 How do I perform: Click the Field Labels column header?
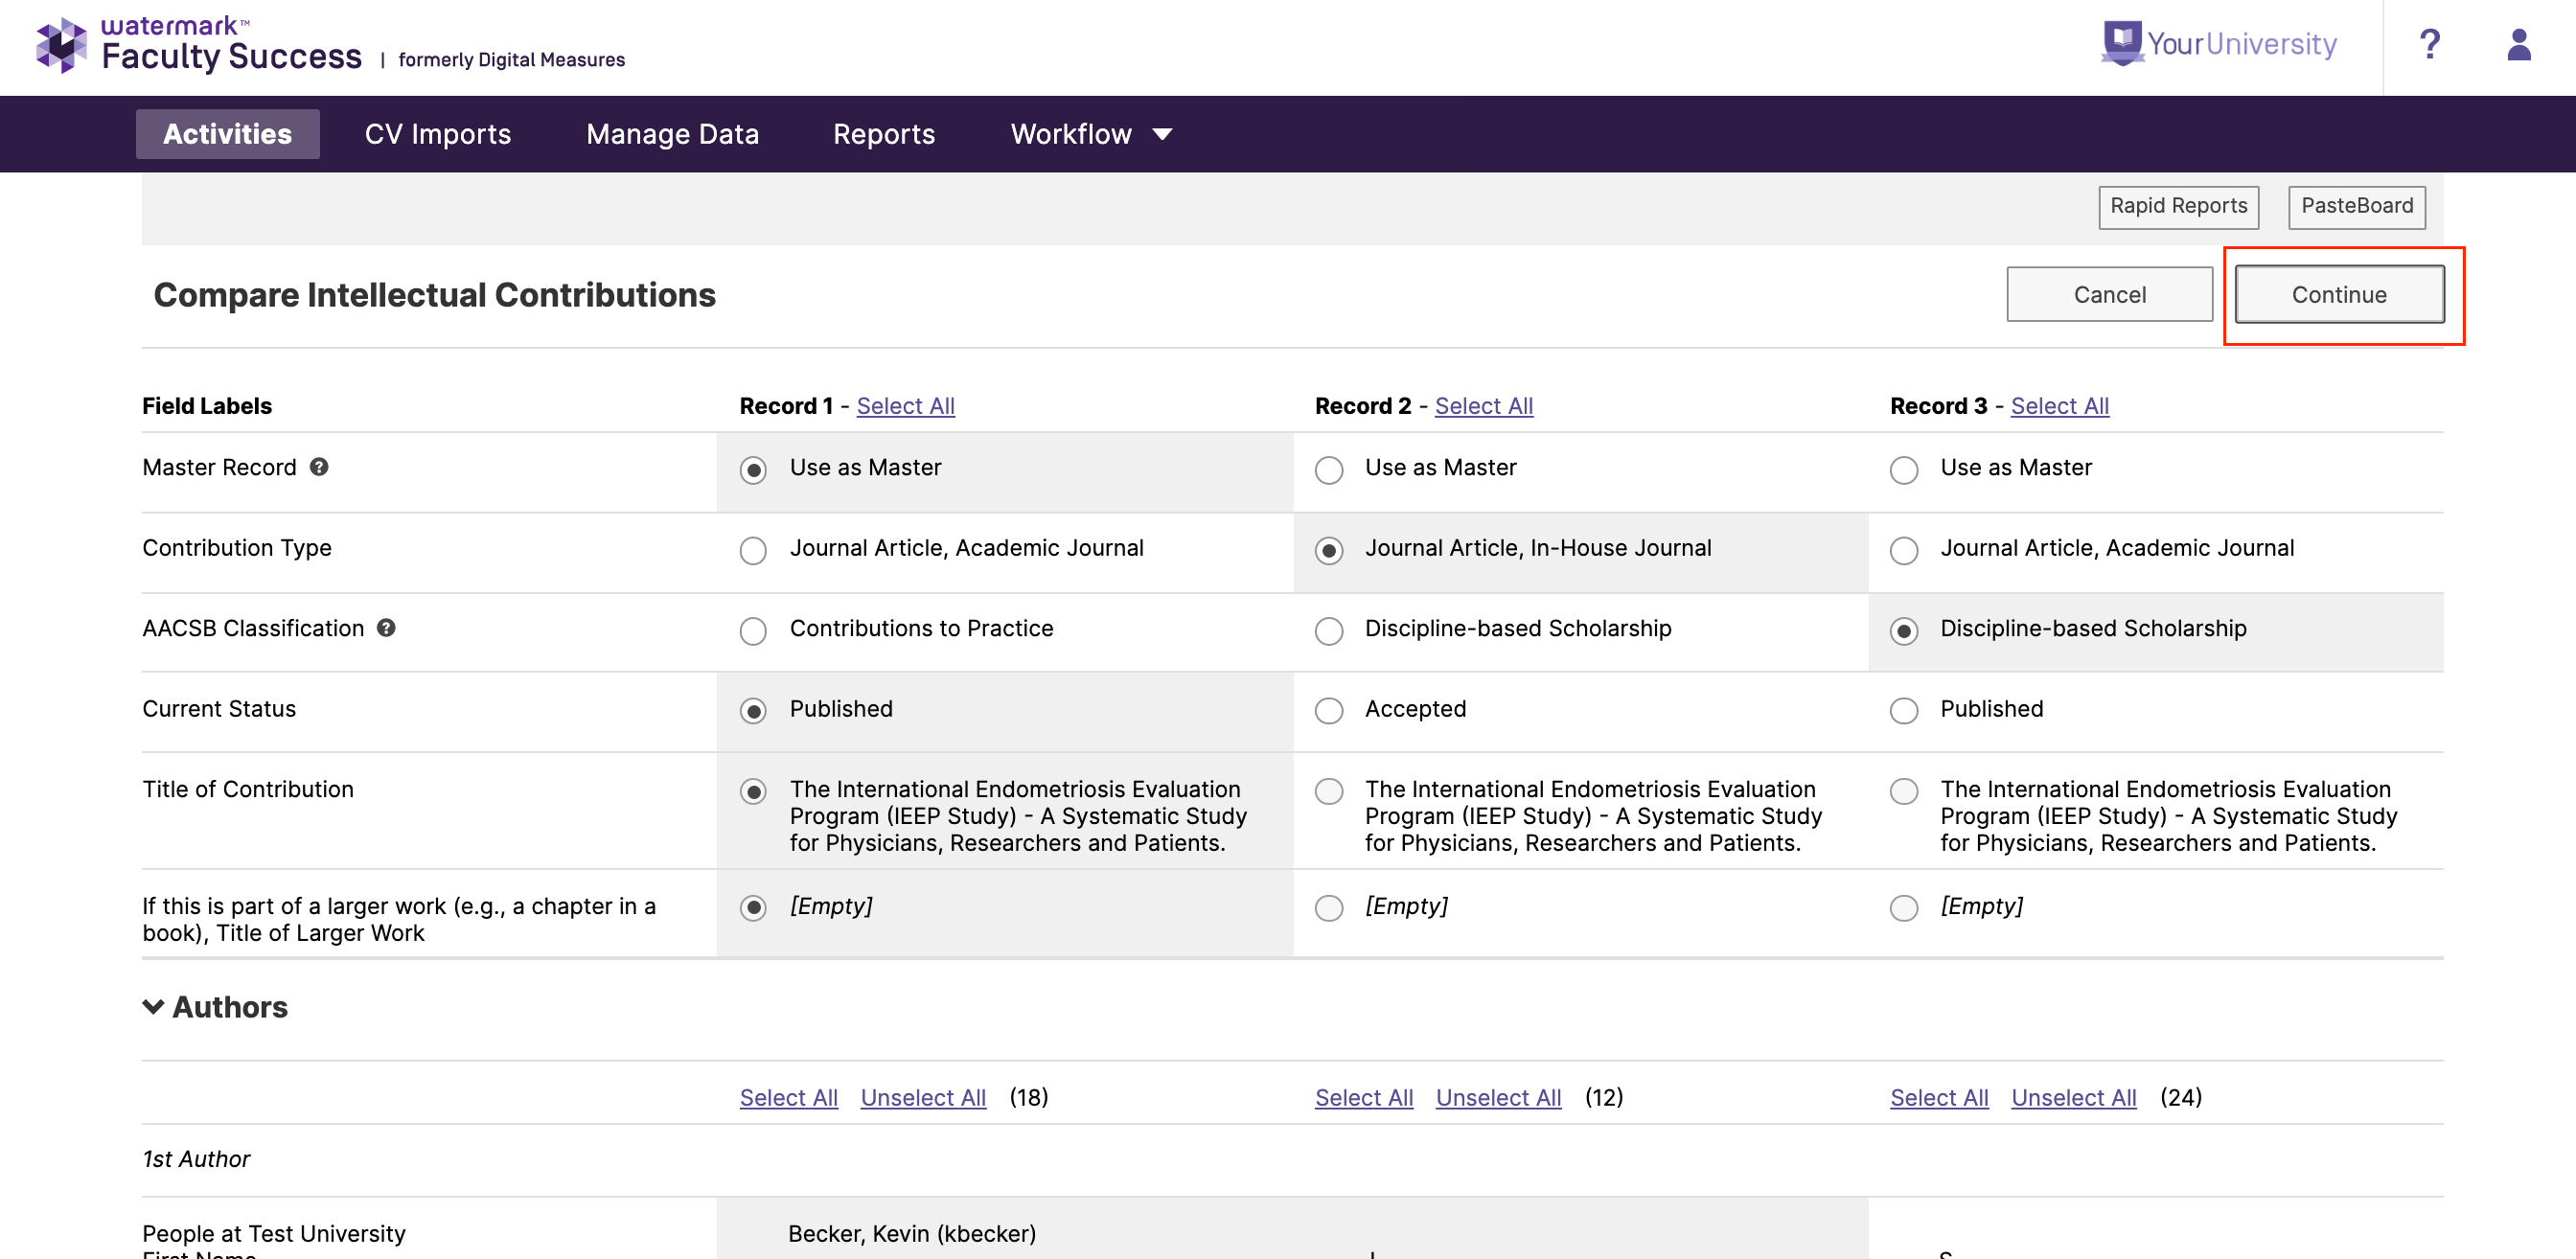pyautogui.click(x=207, y=406)
